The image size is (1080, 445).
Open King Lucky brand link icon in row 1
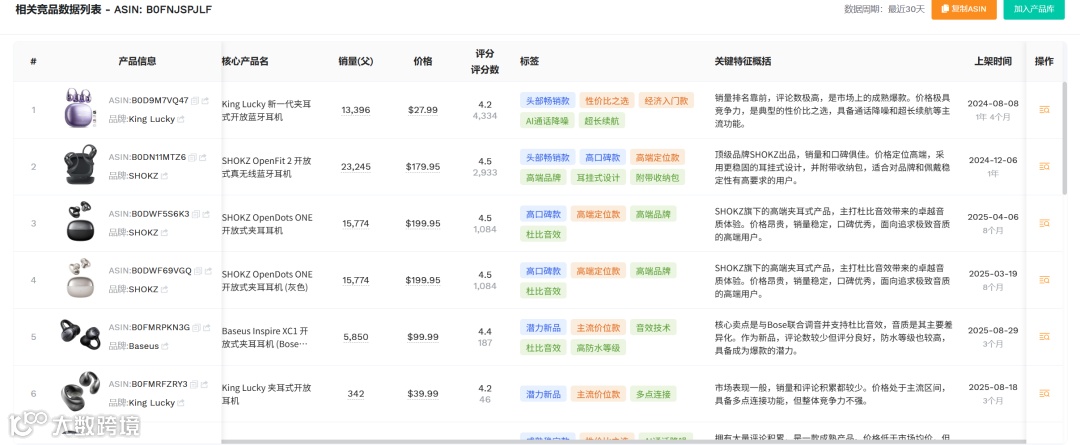pos(181,119)
